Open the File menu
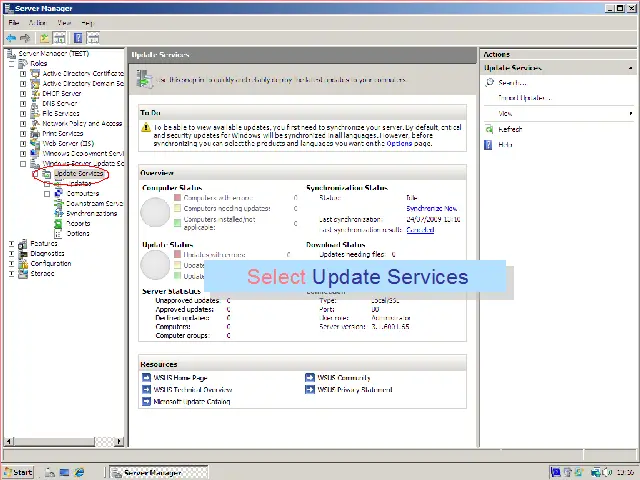 click(x=14, y=22)
